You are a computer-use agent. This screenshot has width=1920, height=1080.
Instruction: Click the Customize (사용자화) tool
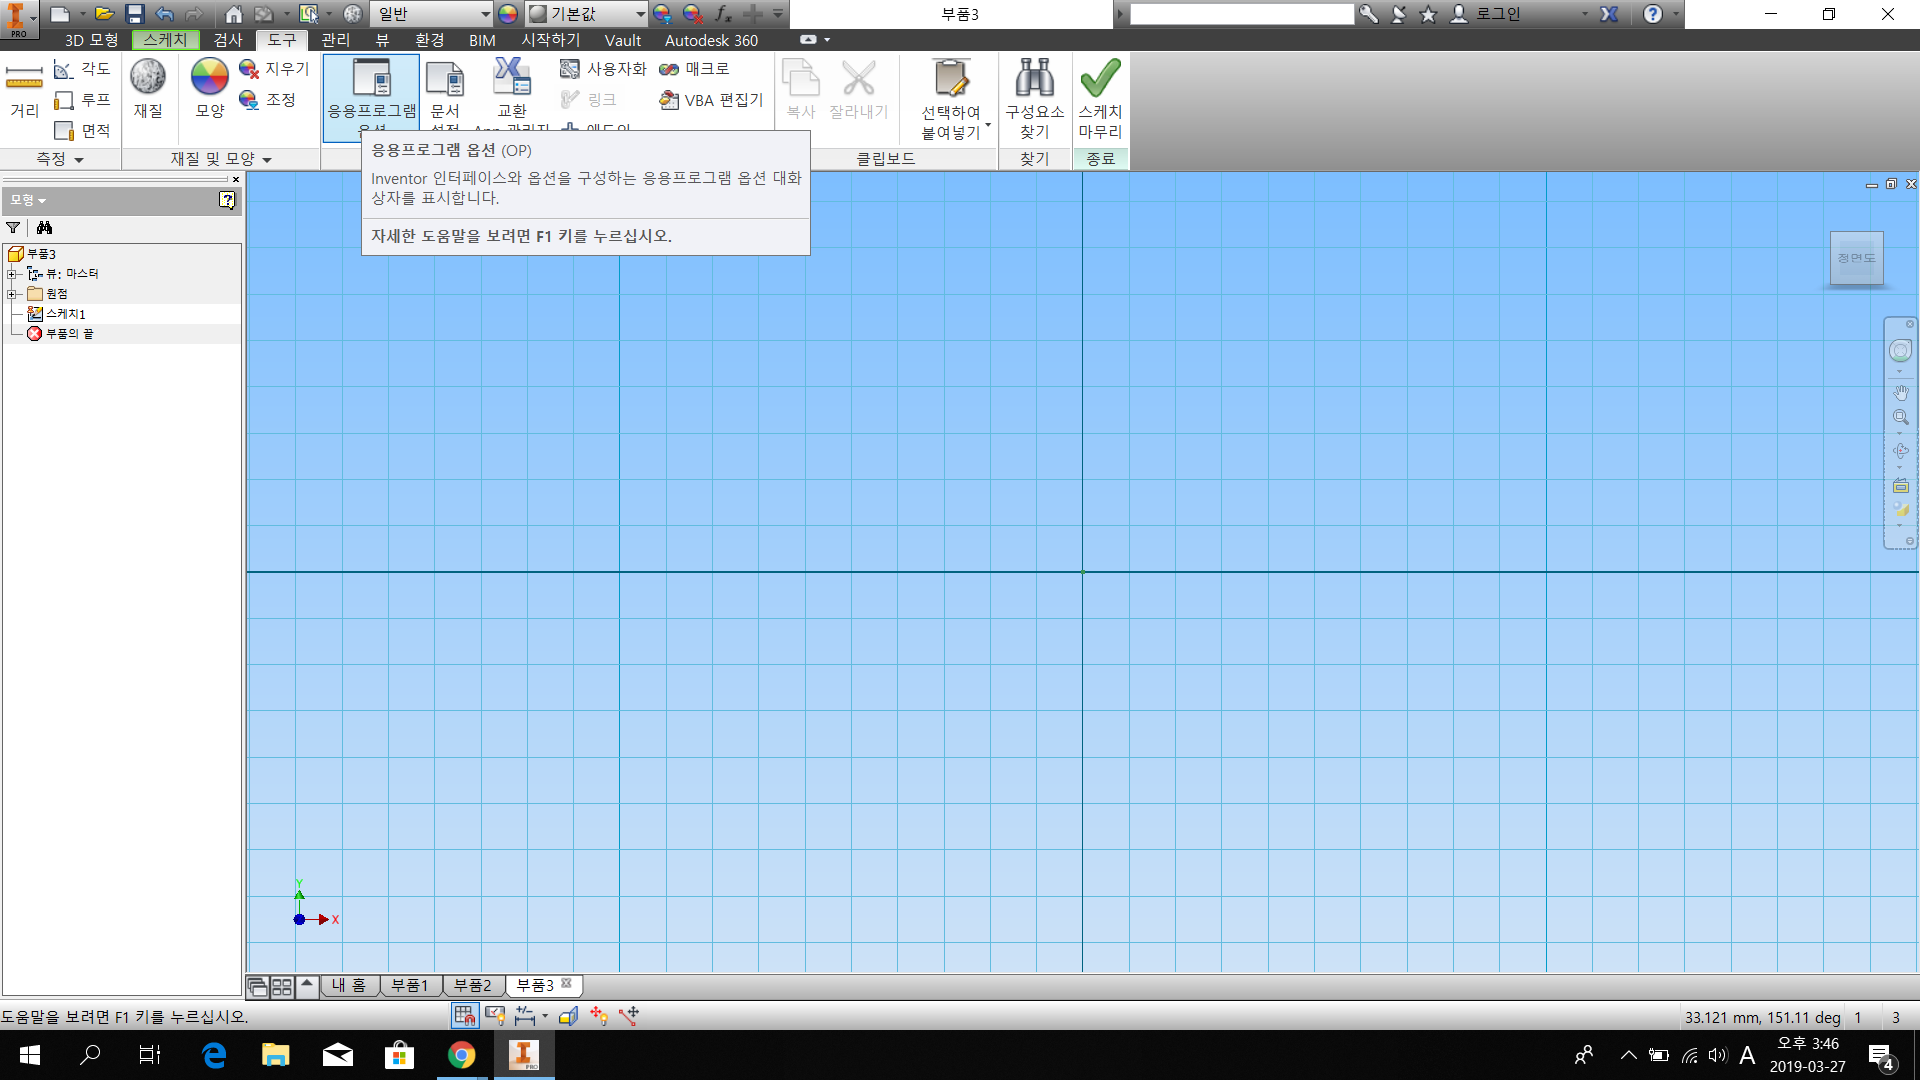pyautogui.click(x=603, y=69)
